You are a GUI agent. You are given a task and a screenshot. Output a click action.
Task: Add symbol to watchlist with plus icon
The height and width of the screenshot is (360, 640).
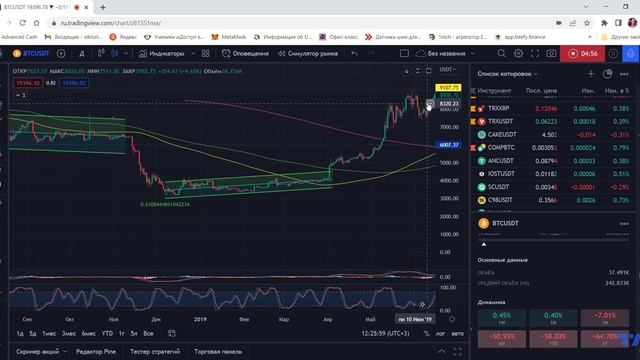coord(591,74)
